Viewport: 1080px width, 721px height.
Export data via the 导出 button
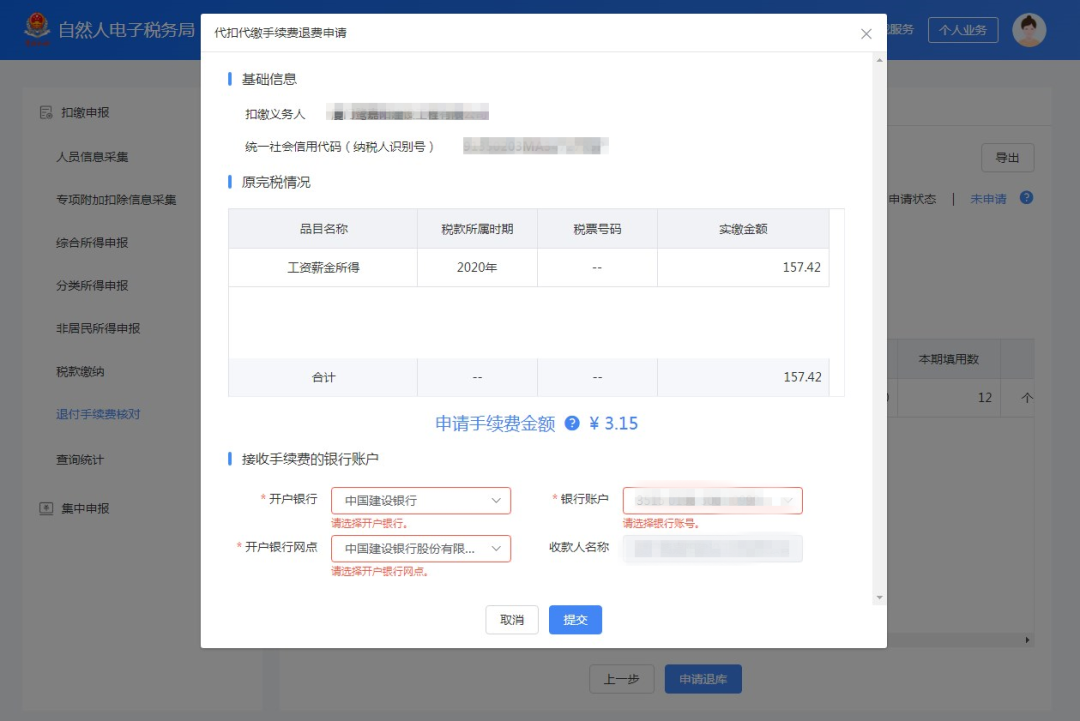tap(1007, 157)
